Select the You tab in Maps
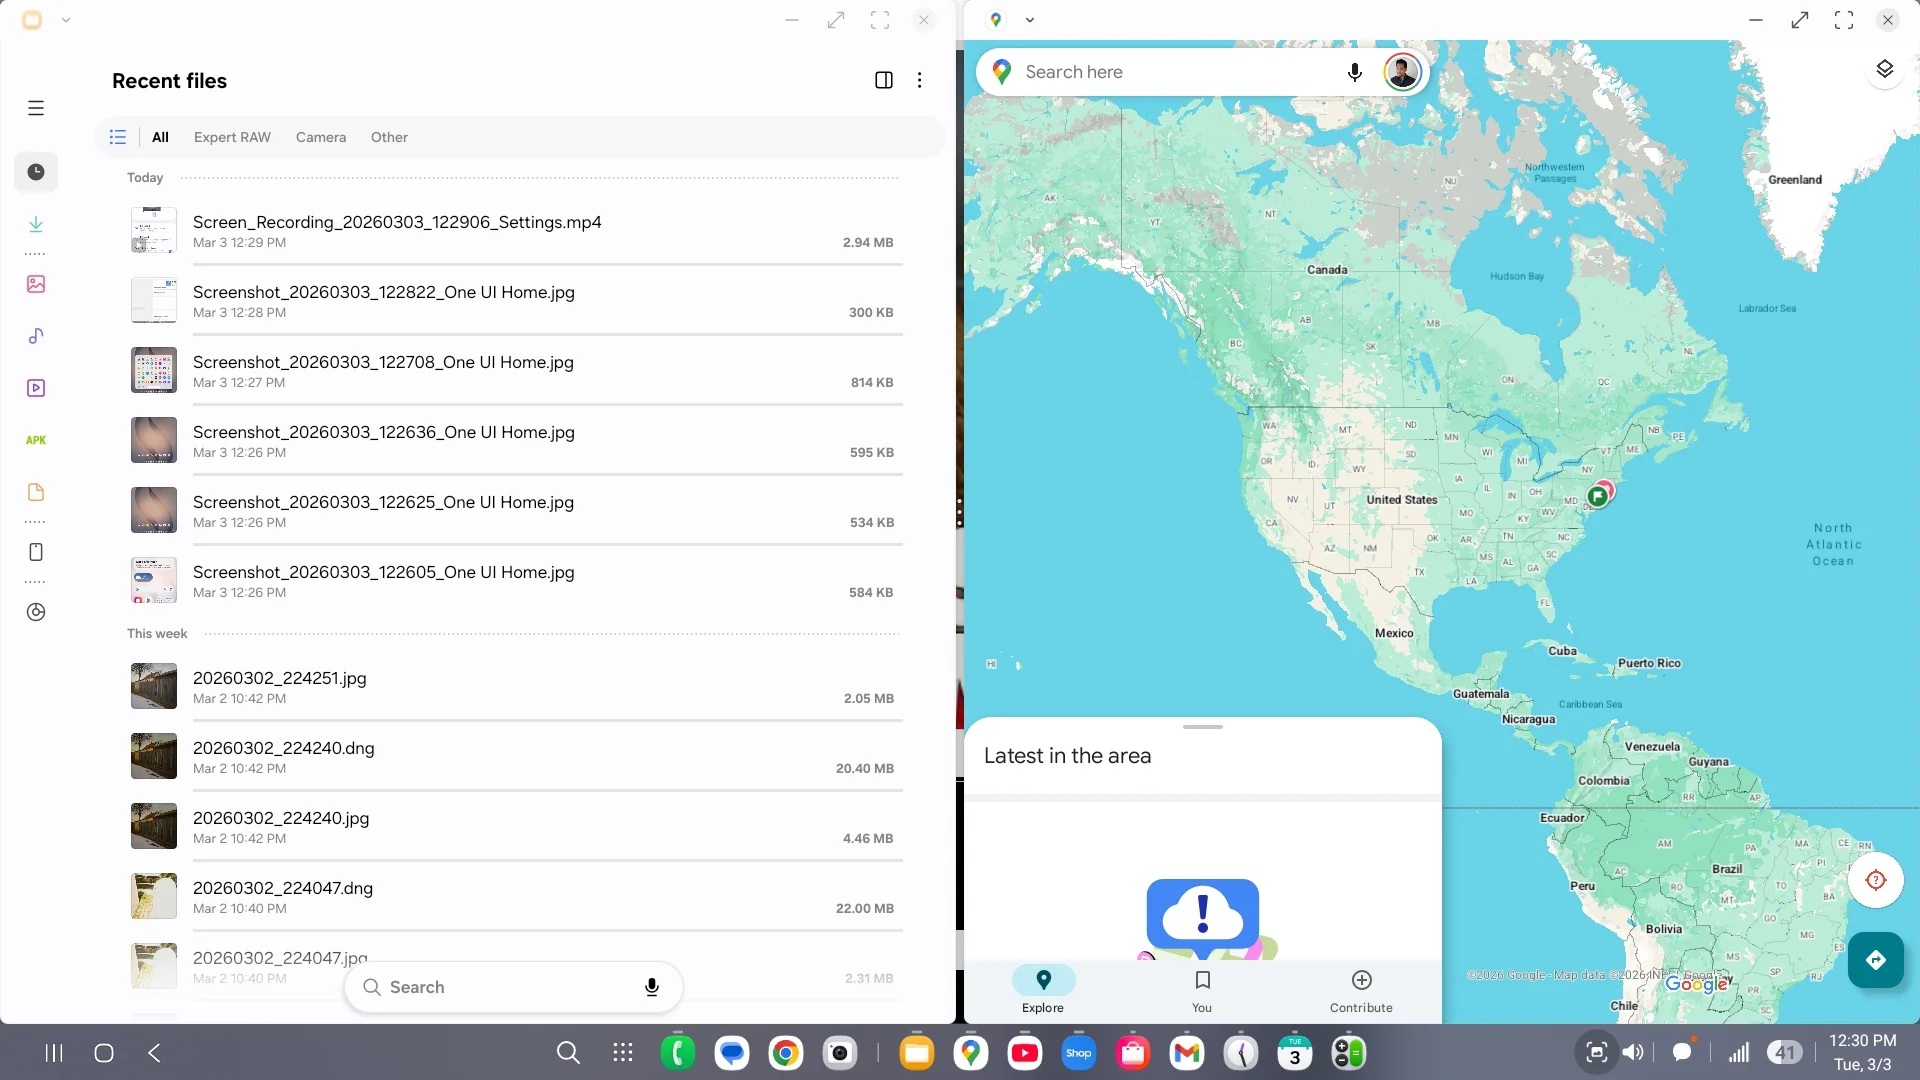 point(1201,991)
